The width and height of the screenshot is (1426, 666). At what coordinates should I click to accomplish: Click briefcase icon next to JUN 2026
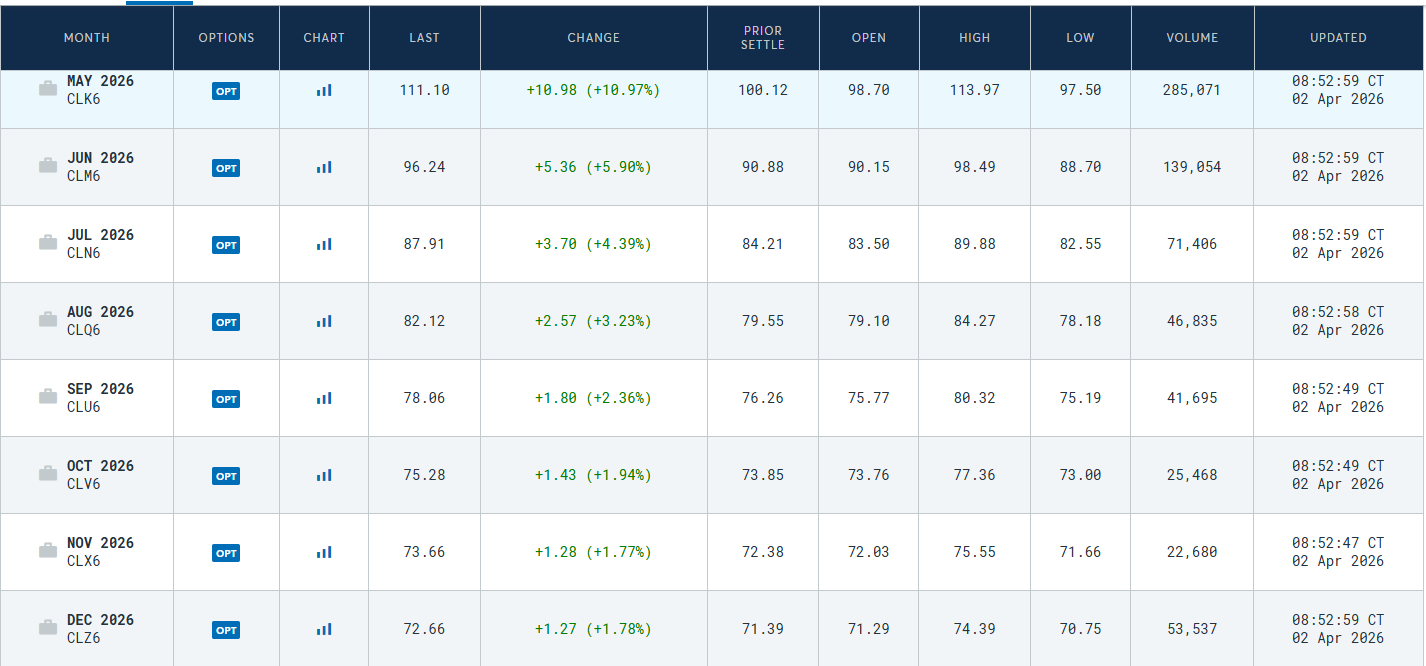click(x=48, y=166)
